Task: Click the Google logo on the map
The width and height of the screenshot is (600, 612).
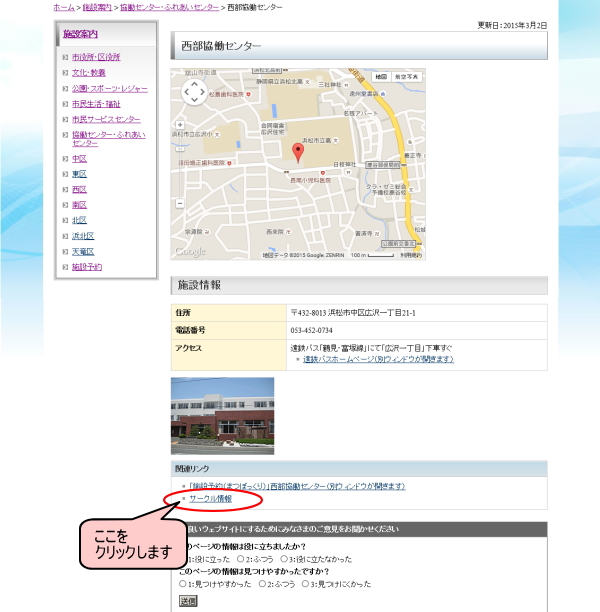Action: [x=190, y=251]
